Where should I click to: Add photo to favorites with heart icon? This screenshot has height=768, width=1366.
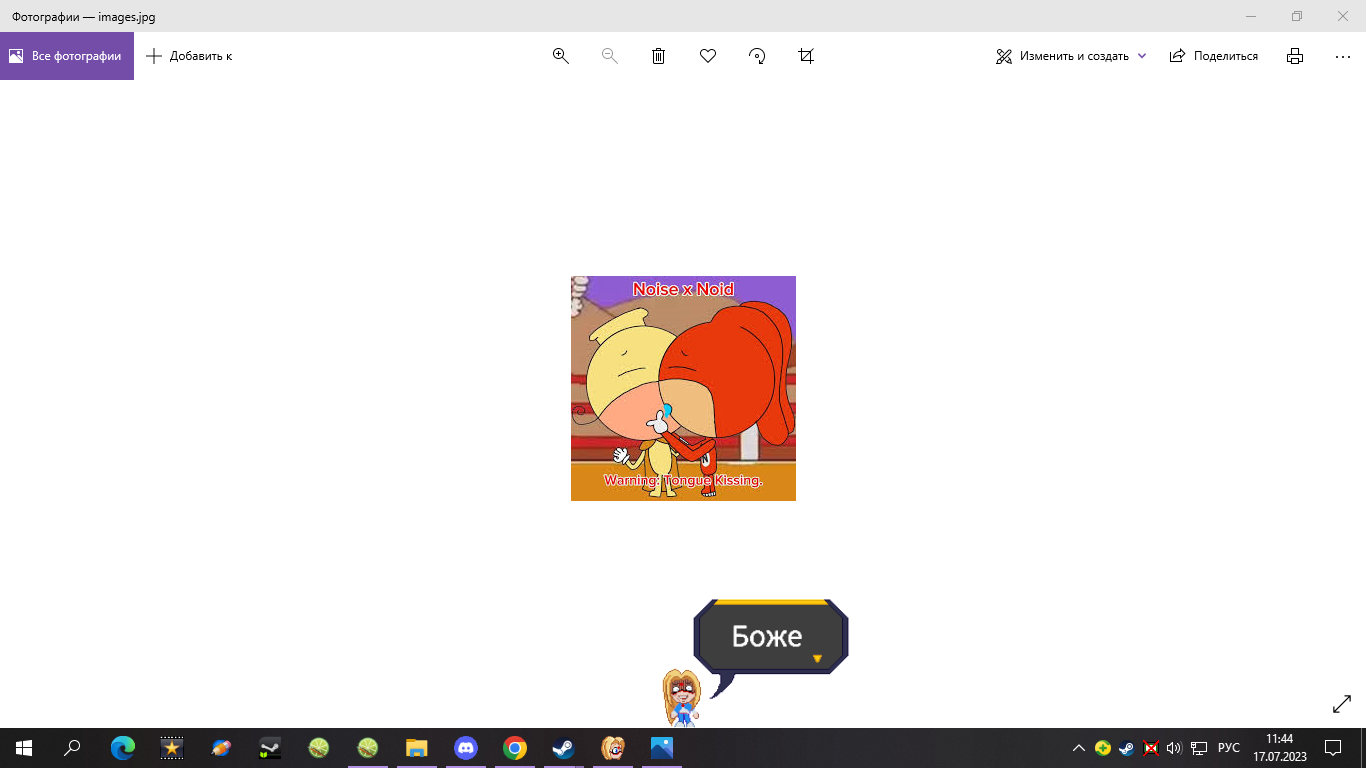708,56
